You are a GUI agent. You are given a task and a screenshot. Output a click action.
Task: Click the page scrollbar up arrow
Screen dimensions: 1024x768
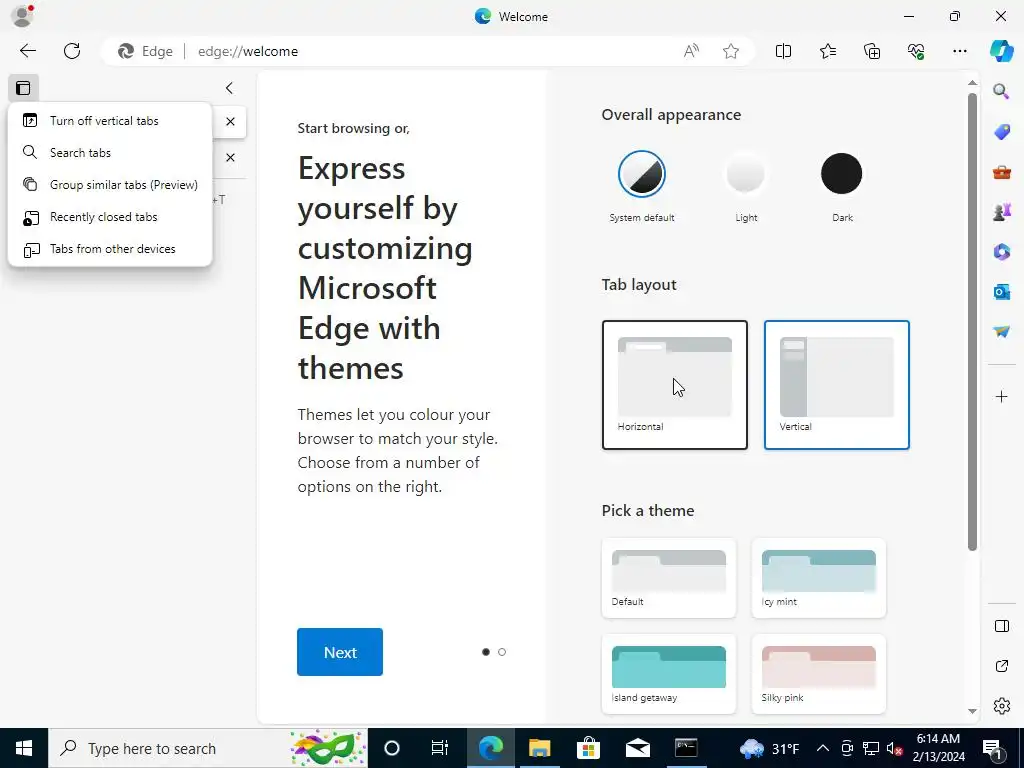pyautogui.click(x=972, y=83)
